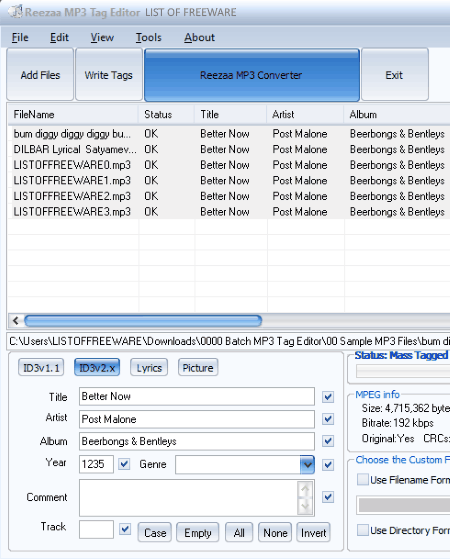Sort by Album column header
This screenshot has width=450, height=559.
(x=397, y=114)
